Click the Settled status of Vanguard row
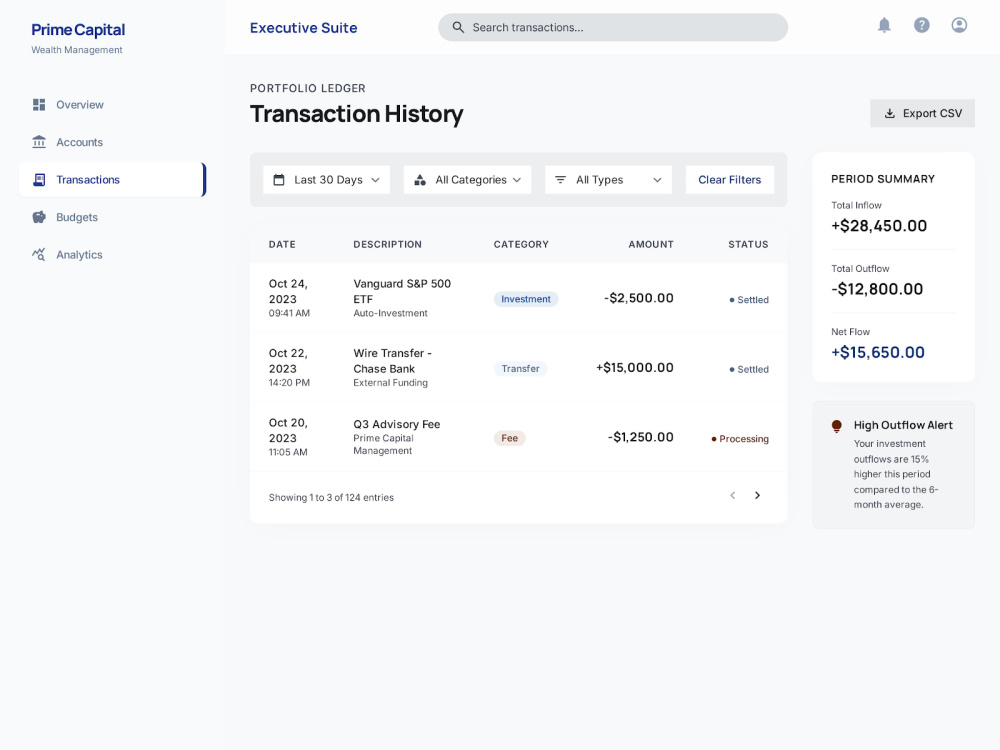The height and width of the screenshot is (750, 1000). pos(749,300)
